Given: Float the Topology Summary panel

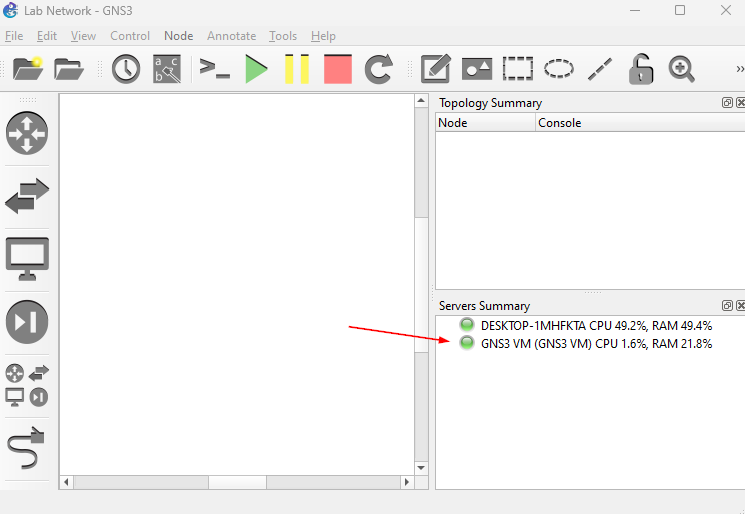Looking at the screenshot, I should pos(727,103).
